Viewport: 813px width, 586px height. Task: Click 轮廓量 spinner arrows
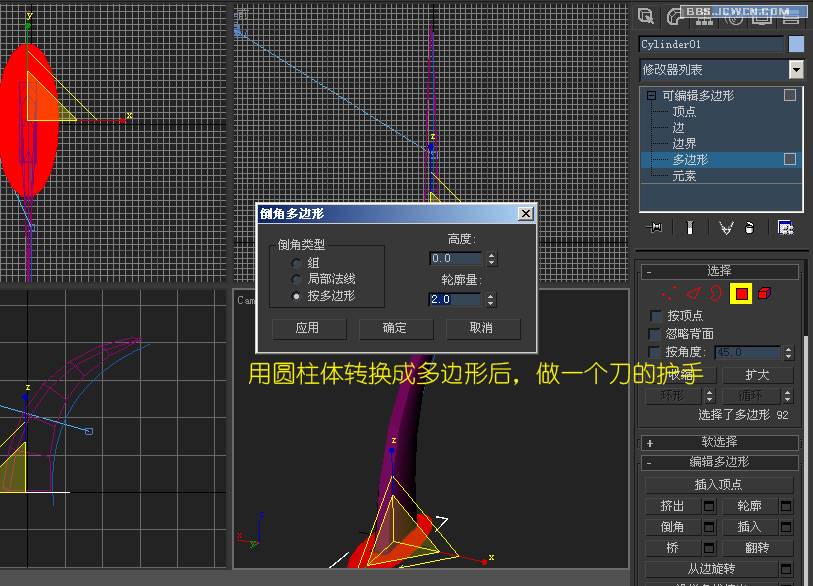(x=491, y=299)
